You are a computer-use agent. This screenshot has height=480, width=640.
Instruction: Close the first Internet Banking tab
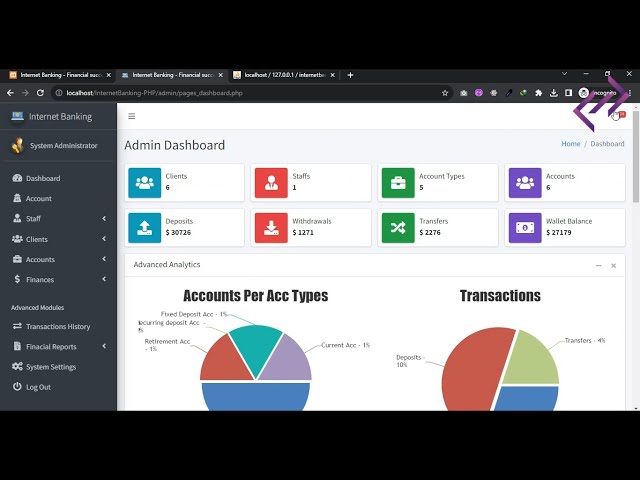pos(109,75)
